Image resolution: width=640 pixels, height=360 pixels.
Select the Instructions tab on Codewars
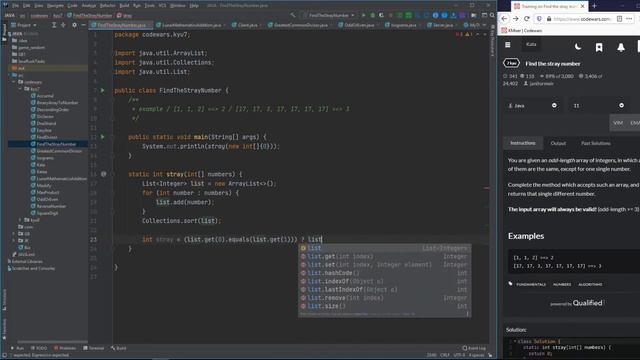pyautogui.click(x=523, y=143)
